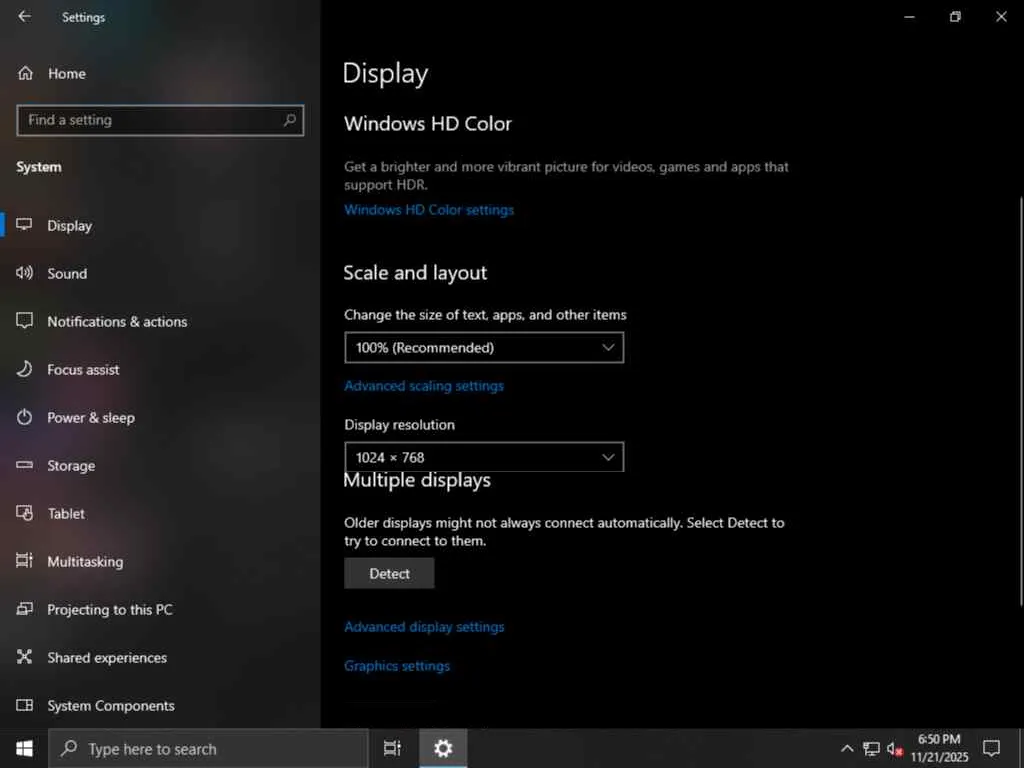Click the Multitasking icon in sidebar

point(24,561)
